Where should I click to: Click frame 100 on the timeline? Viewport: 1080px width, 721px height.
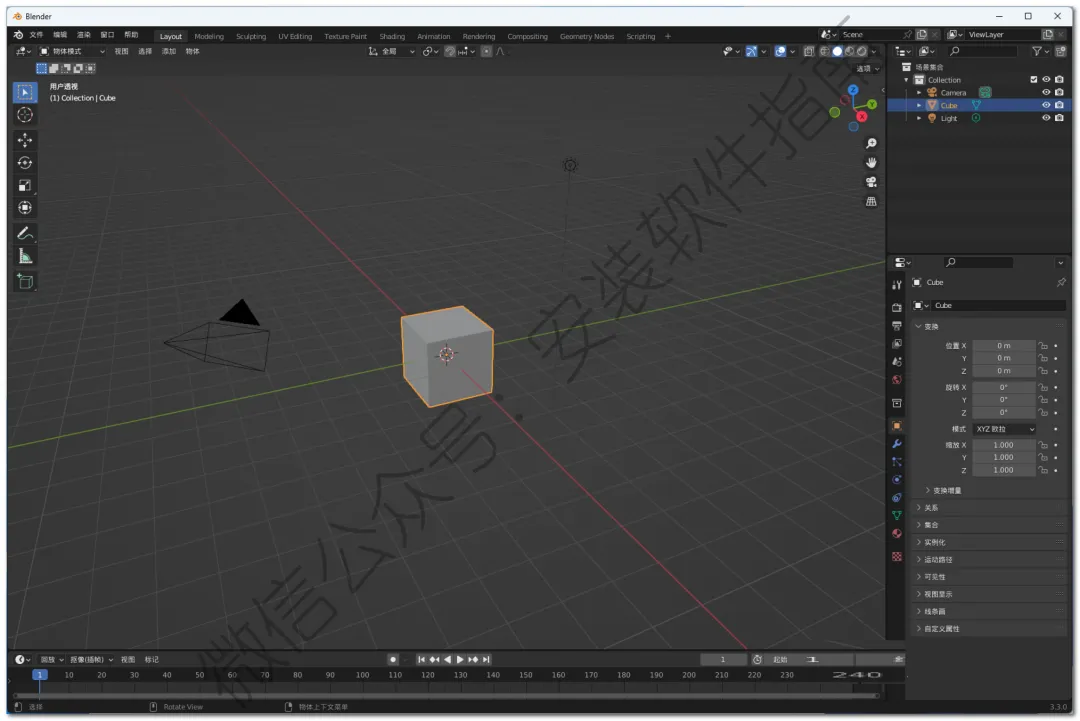click(x=362, y=676)
